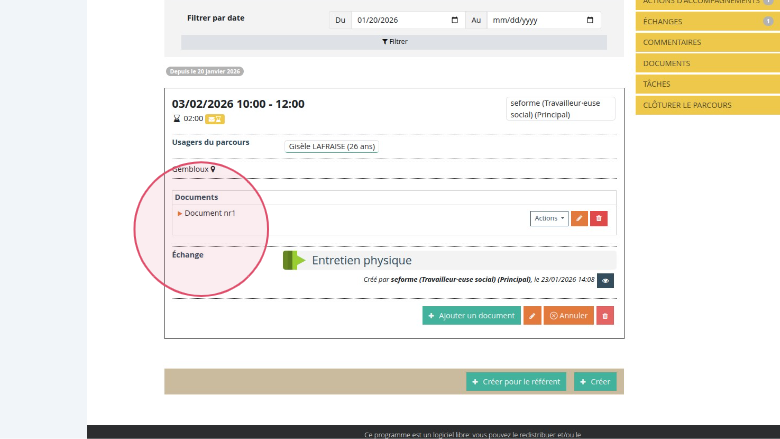Expand the Document nr1 triangle

coord(180,213)
